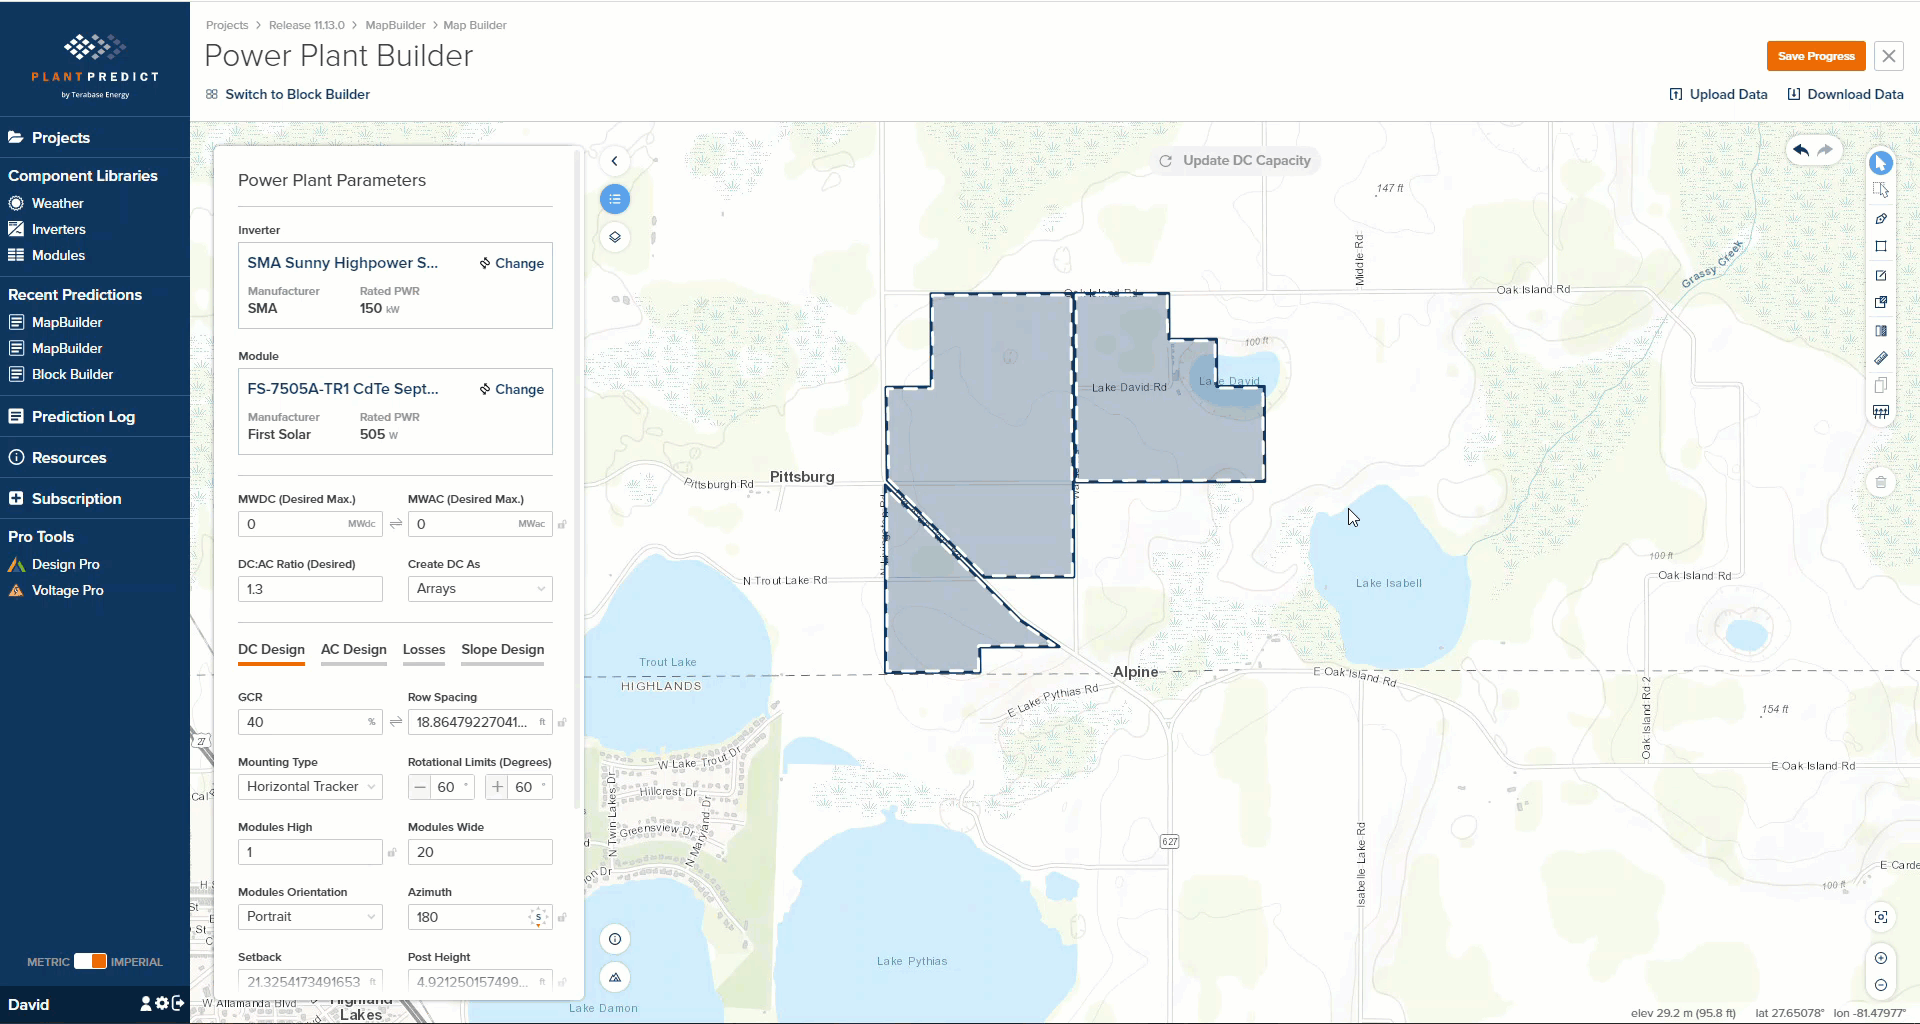The image size is (1920, 1024).
Task: Select the ruler measure tool
Action: (x=1881, y=358)
